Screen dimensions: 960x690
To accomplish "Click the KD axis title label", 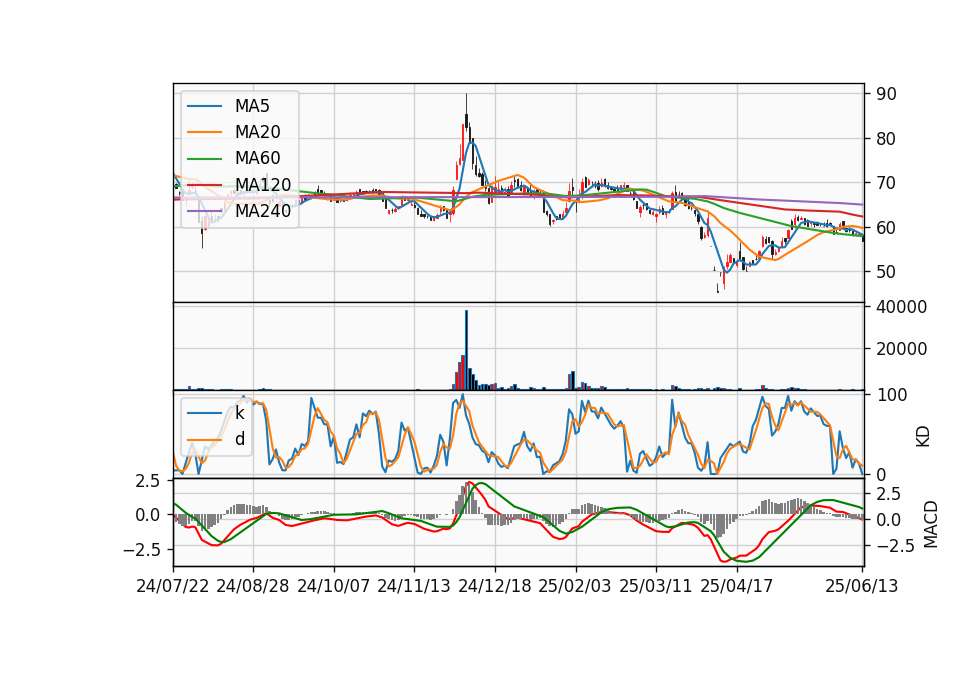I will pos(923,437).
